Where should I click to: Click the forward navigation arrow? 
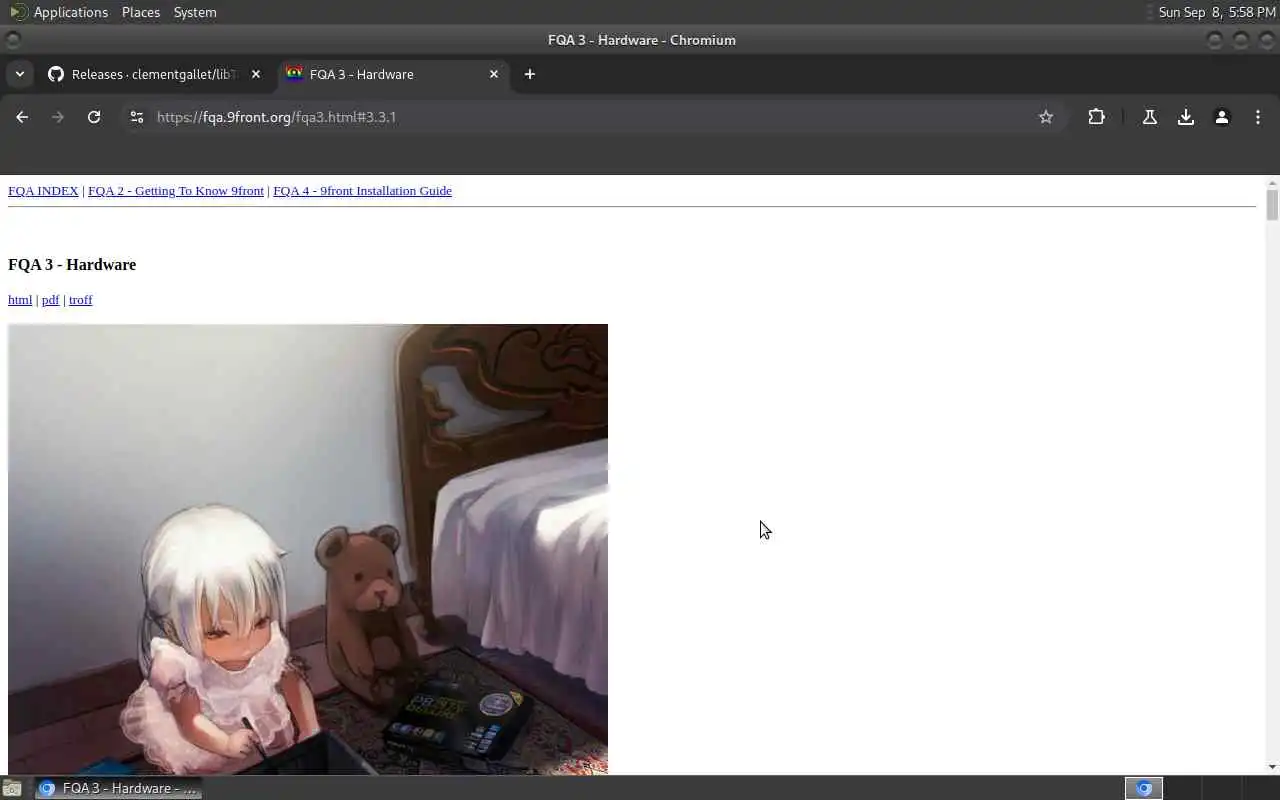[x=58, y=117]
